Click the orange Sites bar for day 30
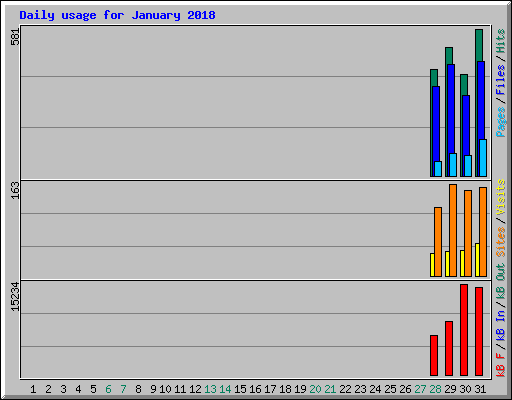The width and height of the screenshot is (512, 400). point(468,233)
